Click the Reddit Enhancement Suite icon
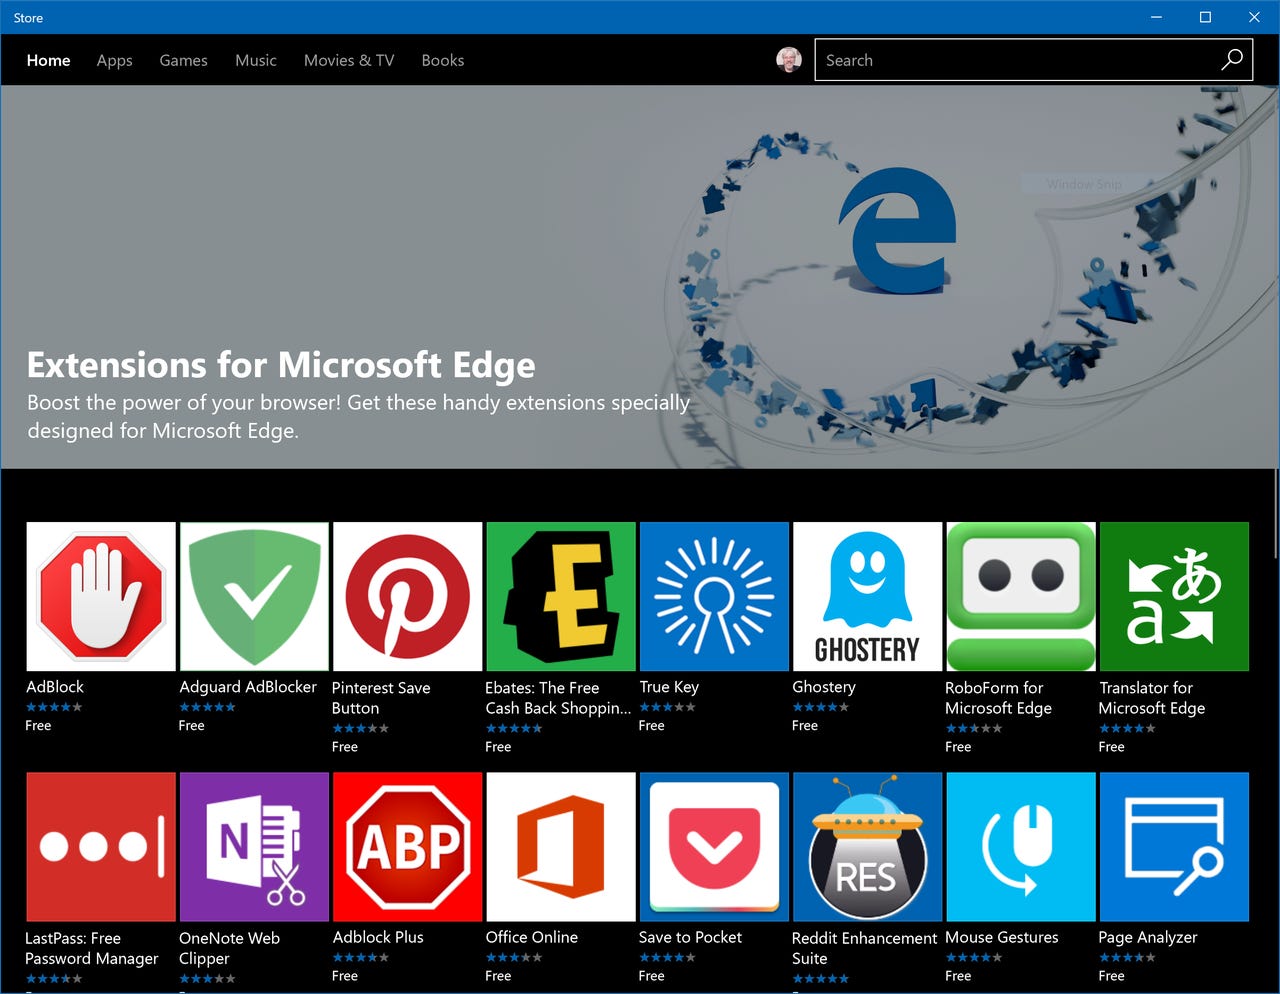Viewport: 1280px width, 994px height. (866, 845)
